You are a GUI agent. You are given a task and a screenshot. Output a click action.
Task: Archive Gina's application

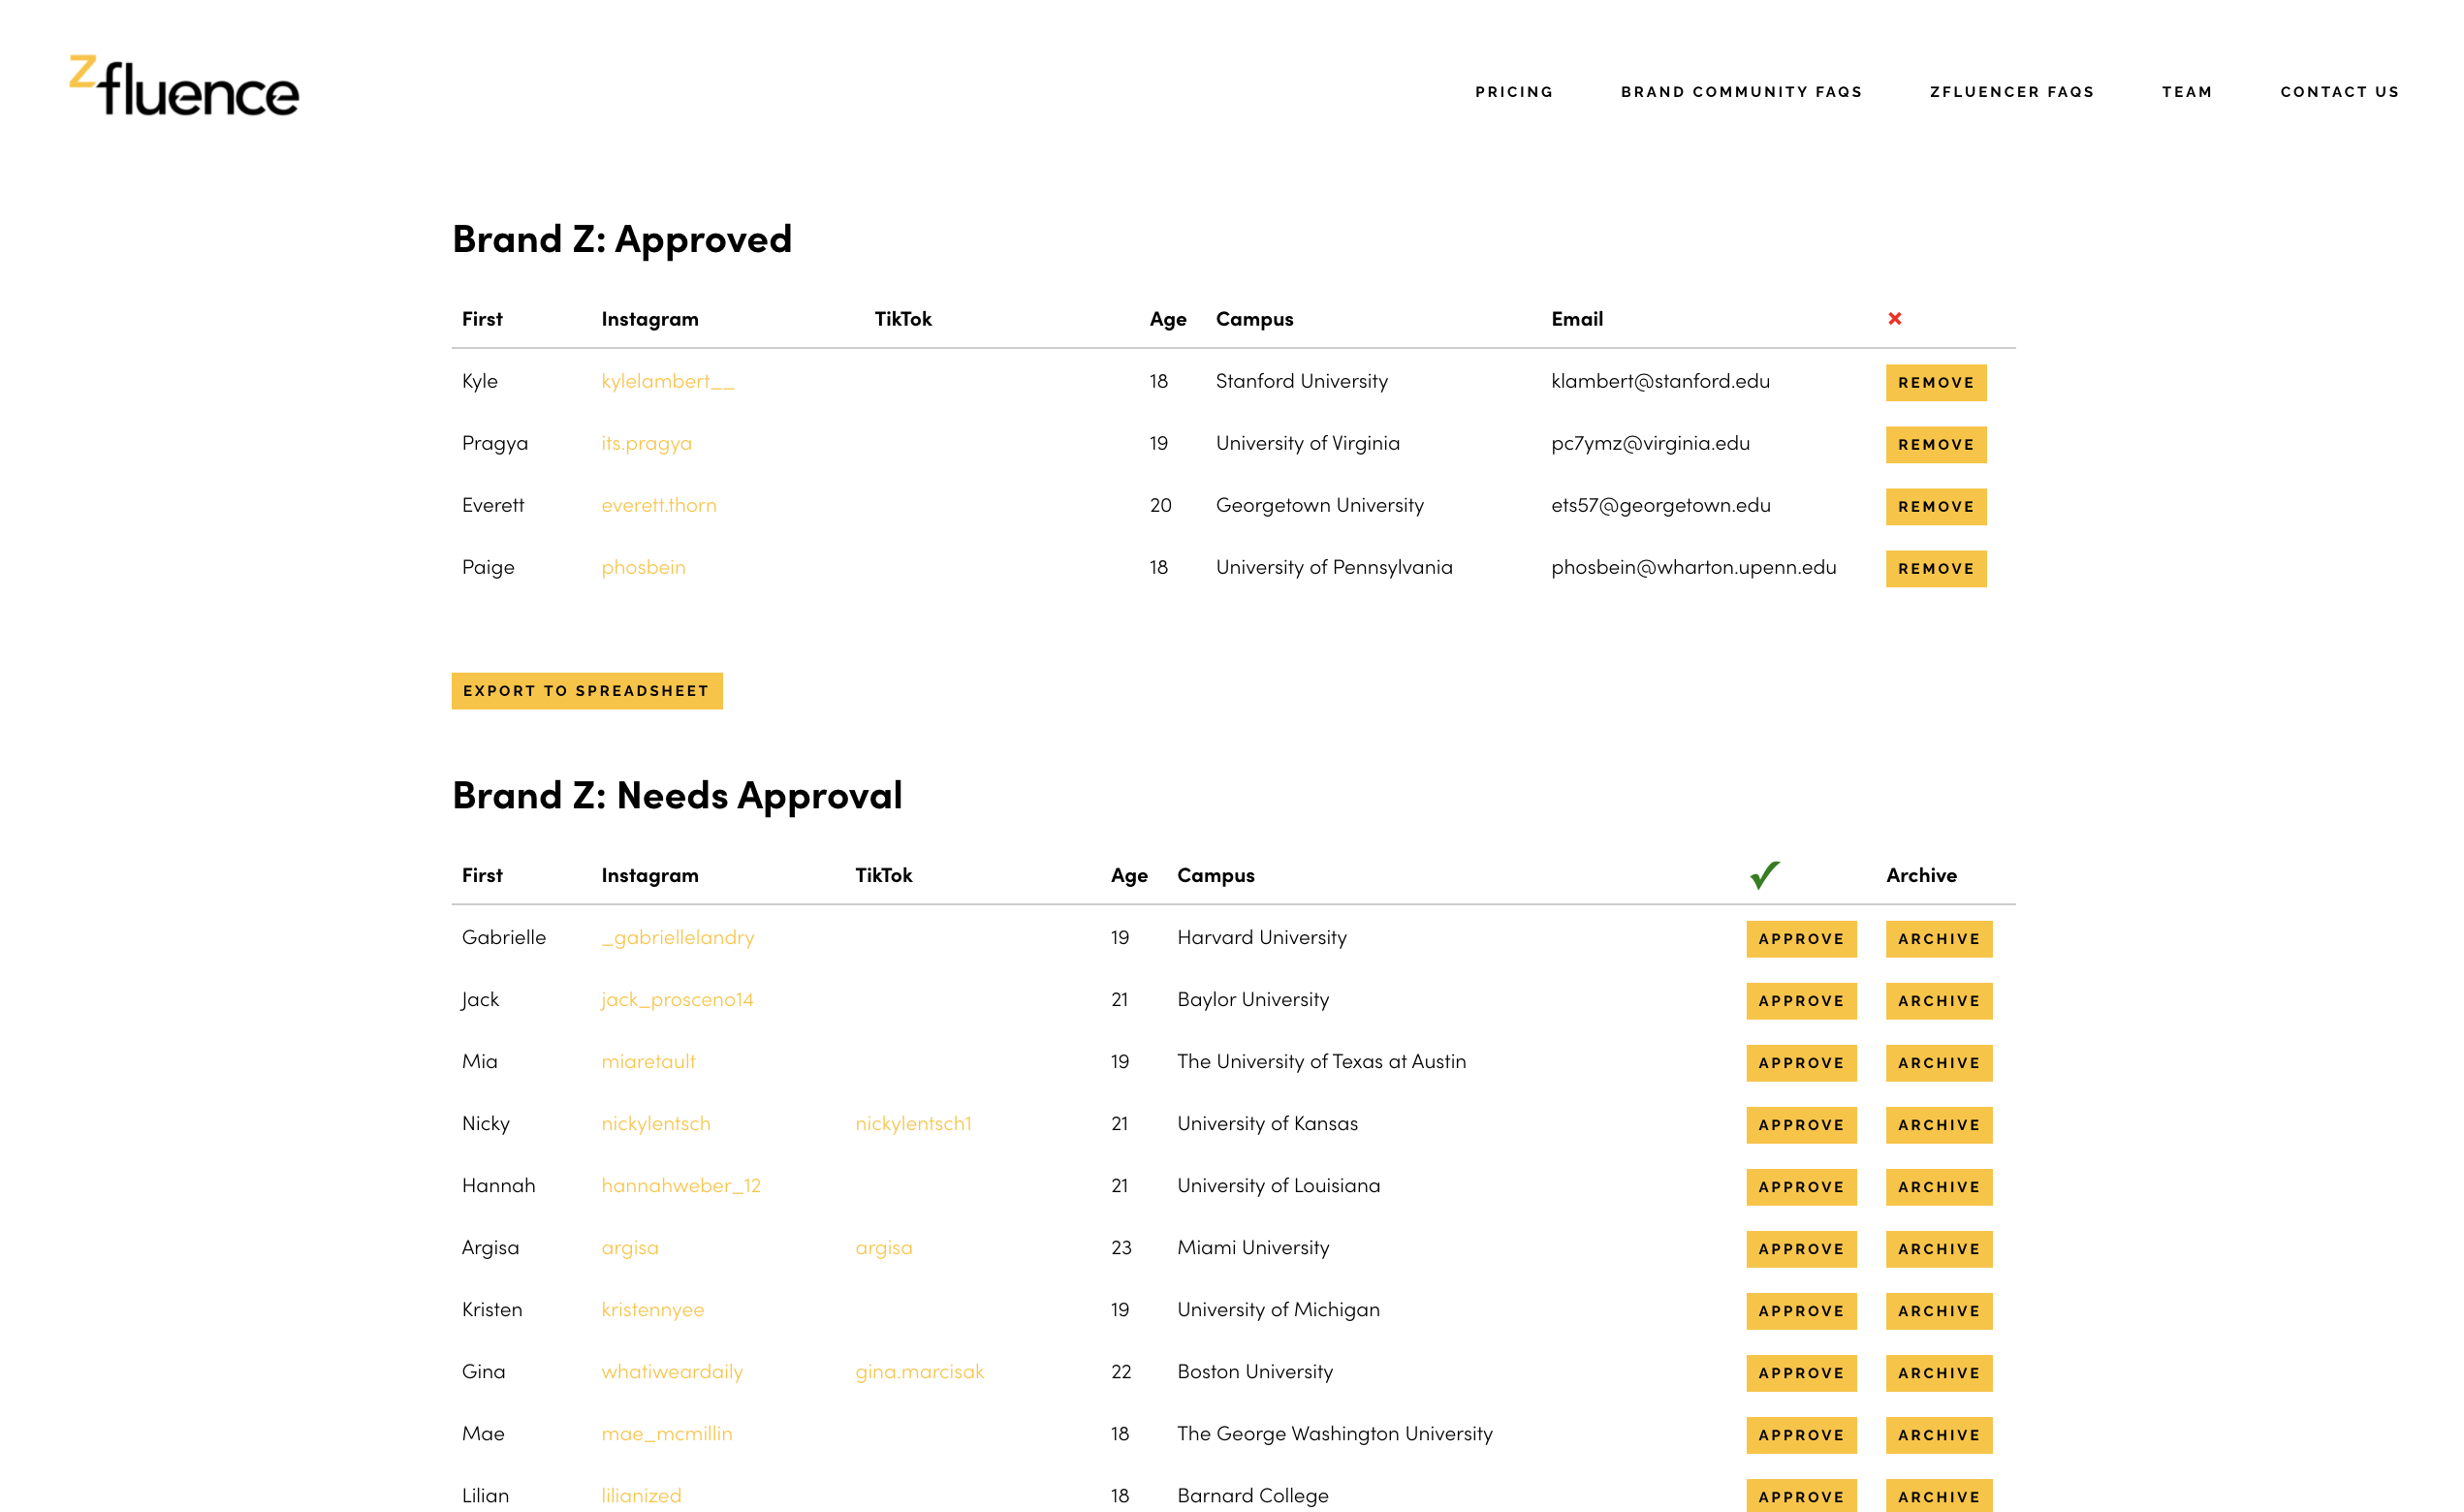(1939, 1373)
